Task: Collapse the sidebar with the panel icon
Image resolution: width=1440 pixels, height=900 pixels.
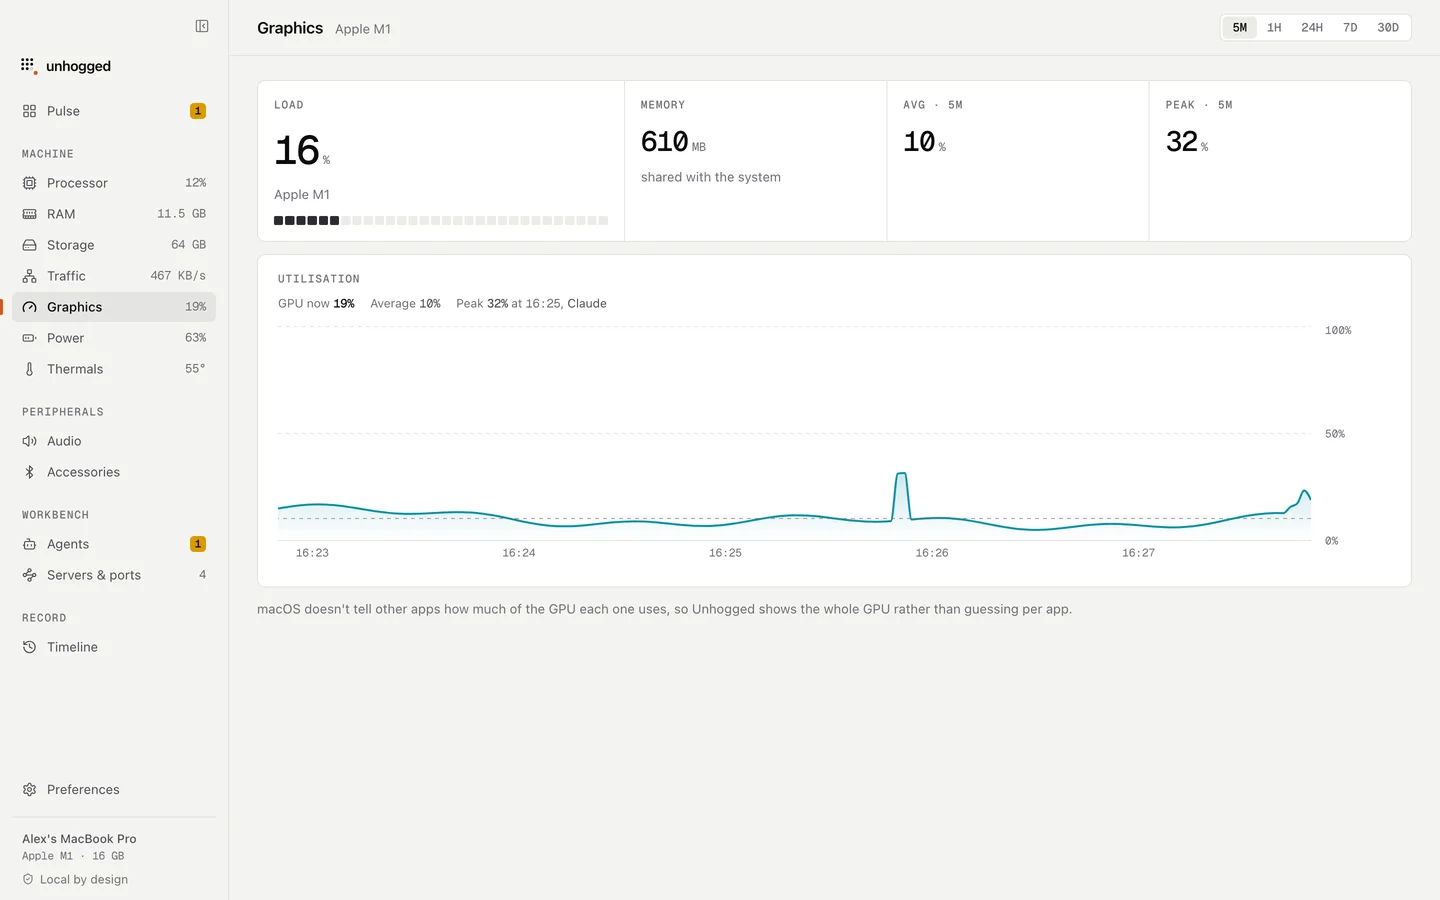Action: [x=202, y=26]
